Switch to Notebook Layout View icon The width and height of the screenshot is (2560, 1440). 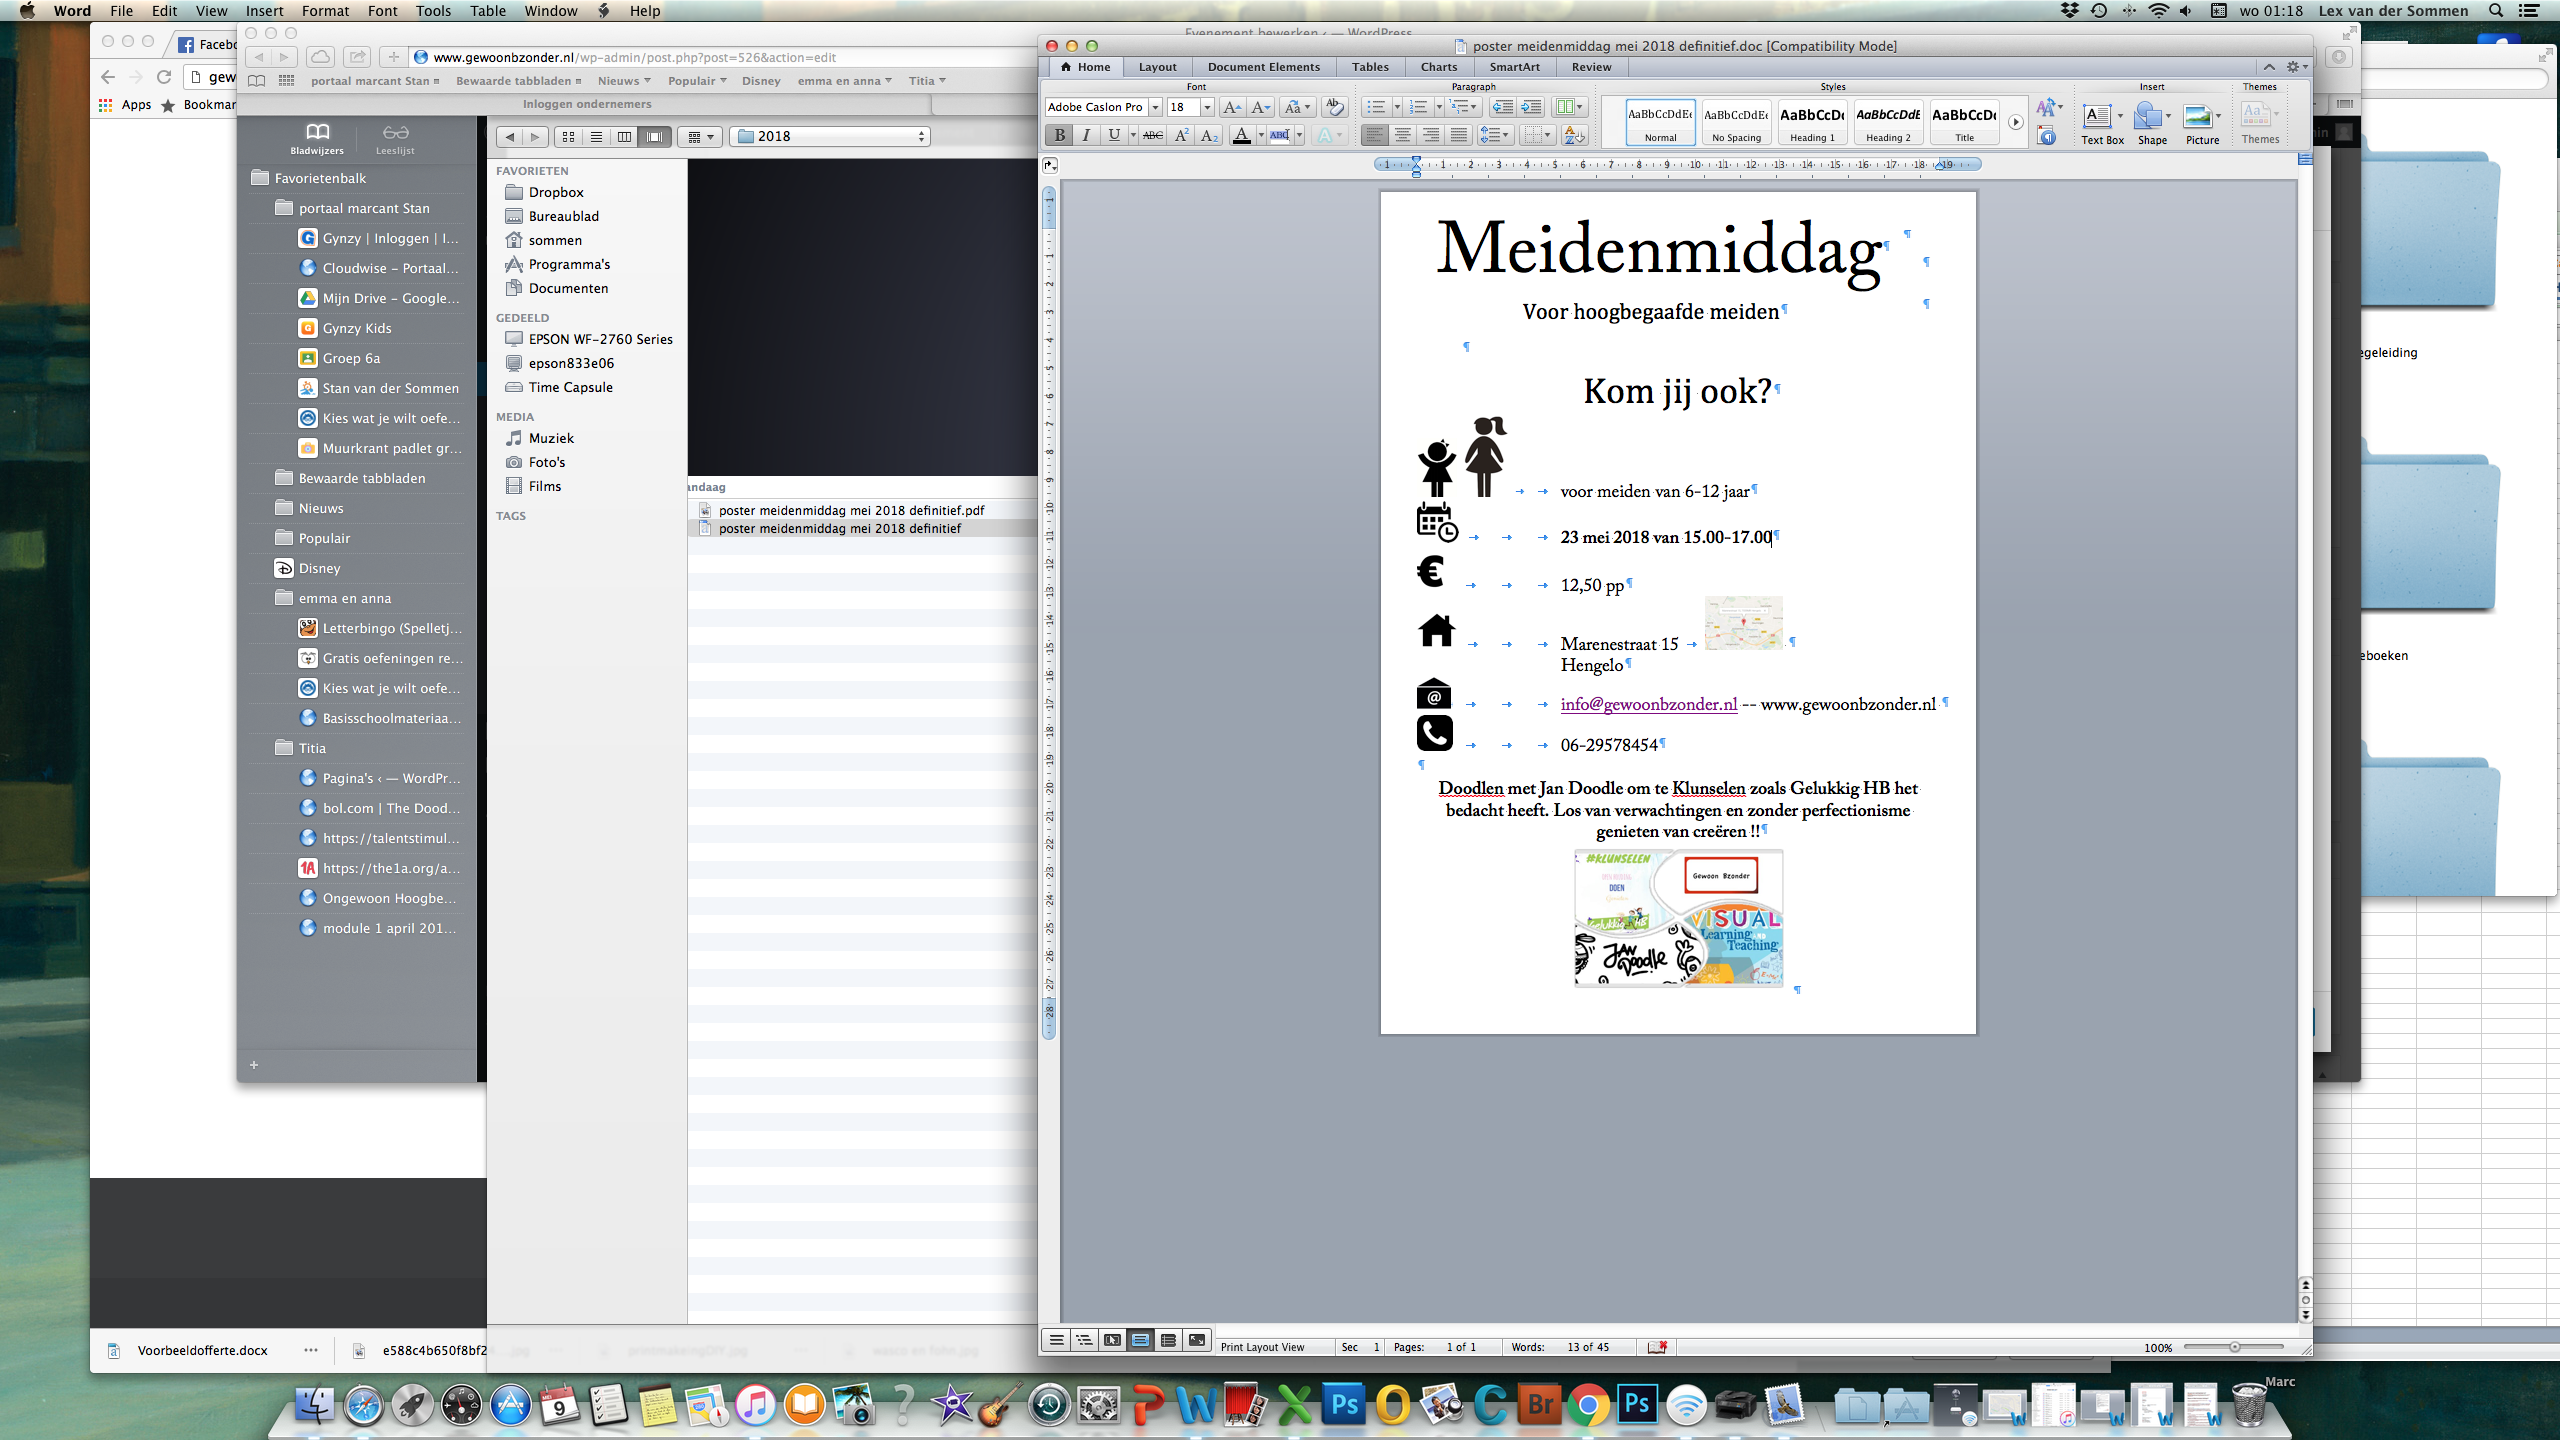tap(1168, 1341)
